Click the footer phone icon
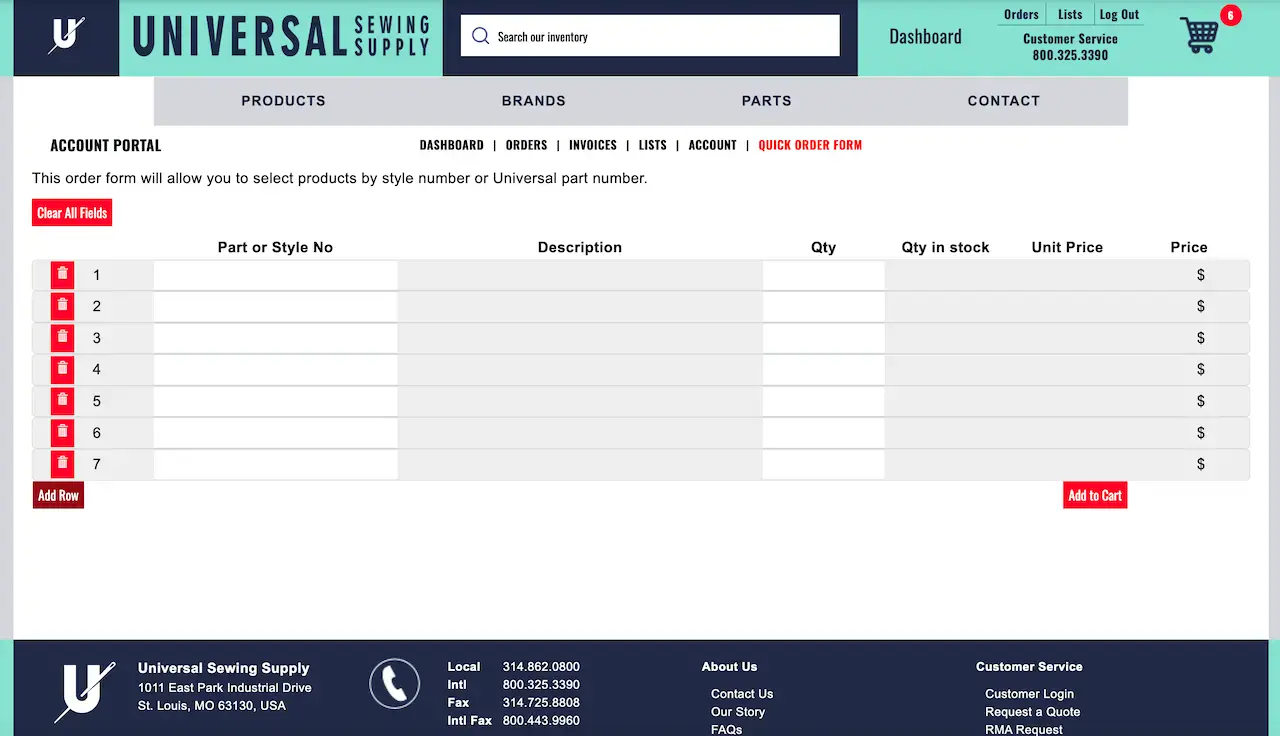The height and width of the screenshot is (736, 1280). (394, 684)
